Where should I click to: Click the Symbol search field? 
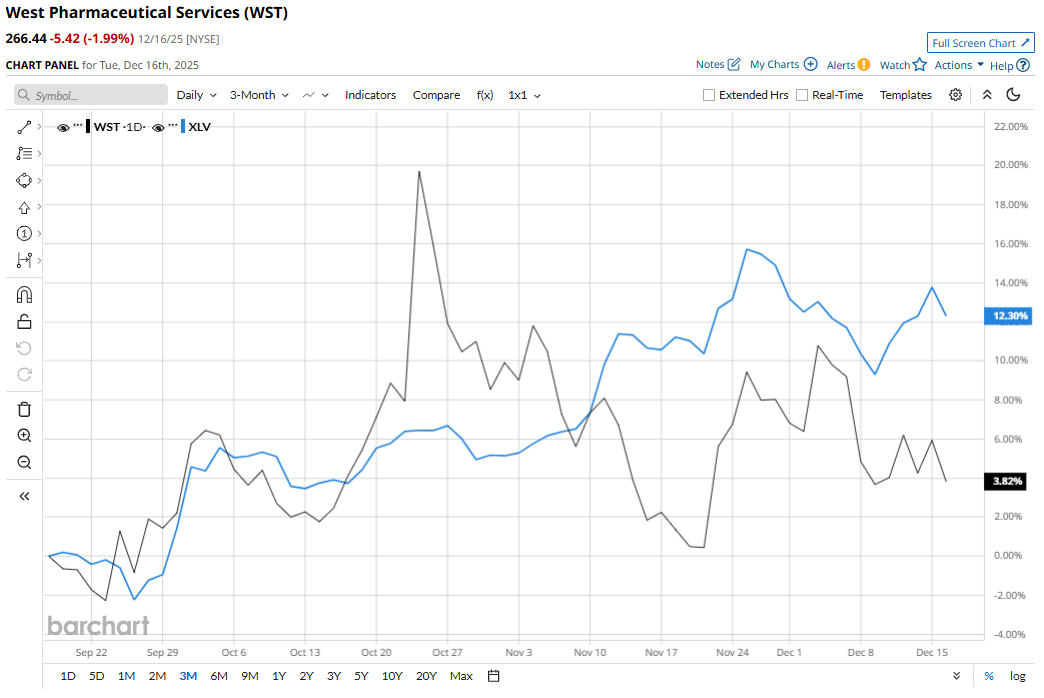91,95
